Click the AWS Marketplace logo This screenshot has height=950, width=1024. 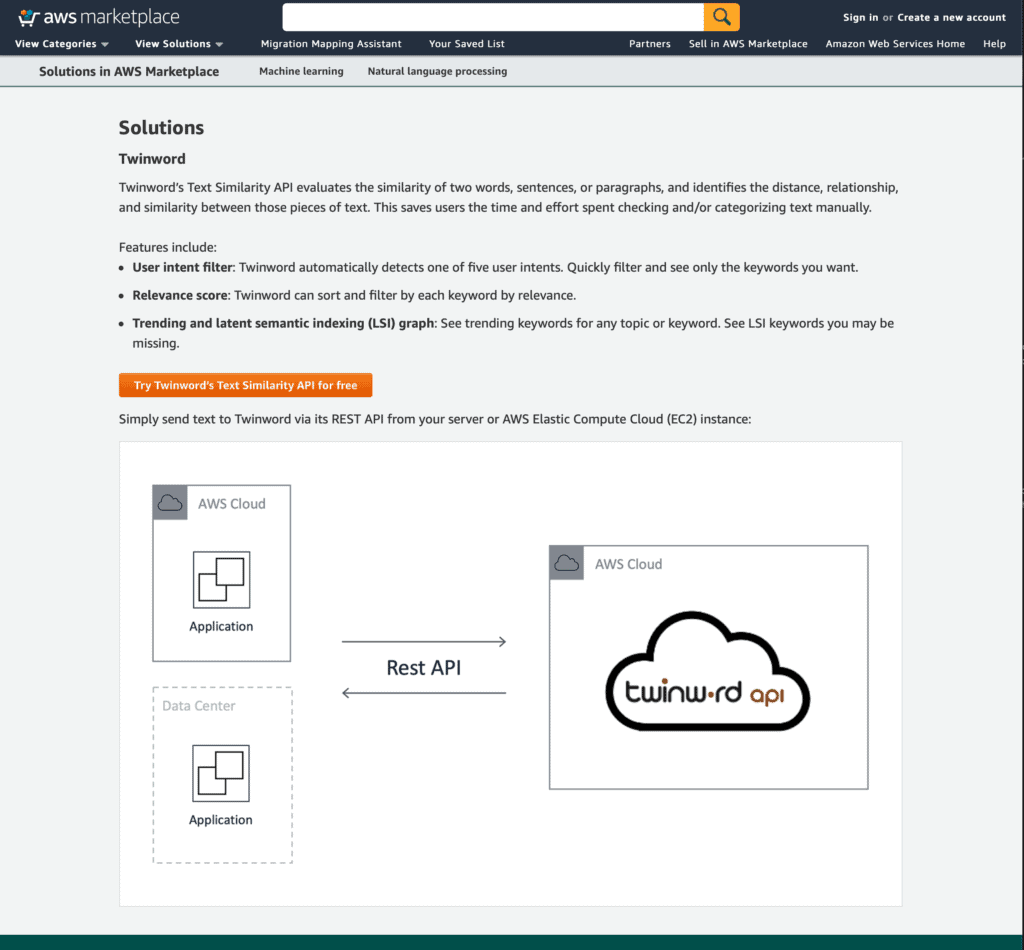click(99, 18)
